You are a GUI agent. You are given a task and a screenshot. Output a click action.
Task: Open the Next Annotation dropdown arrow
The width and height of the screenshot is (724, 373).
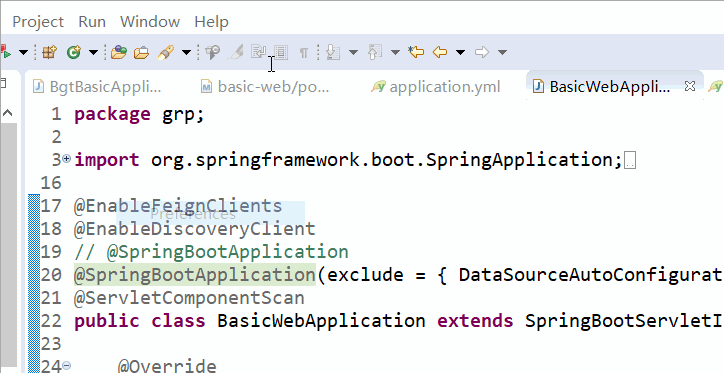(x=353, y=52)
